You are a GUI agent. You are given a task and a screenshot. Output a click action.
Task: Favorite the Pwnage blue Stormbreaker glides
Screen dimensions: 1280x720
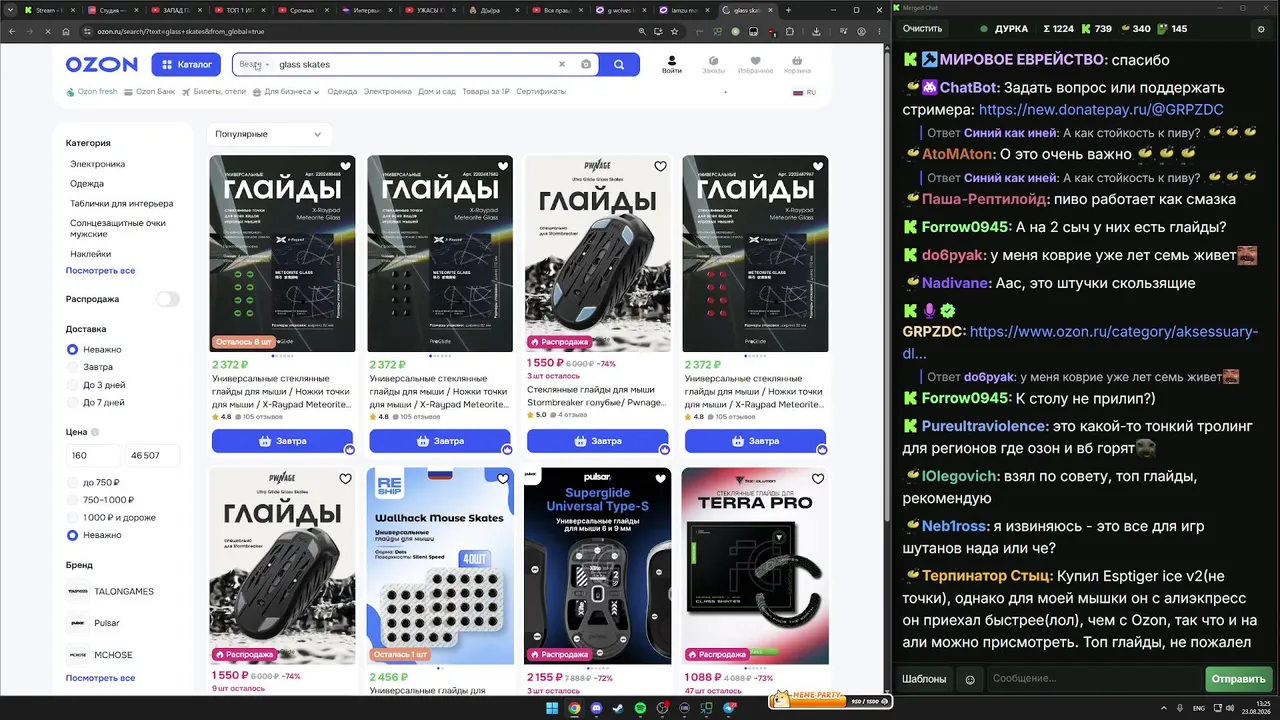[660, 167]
